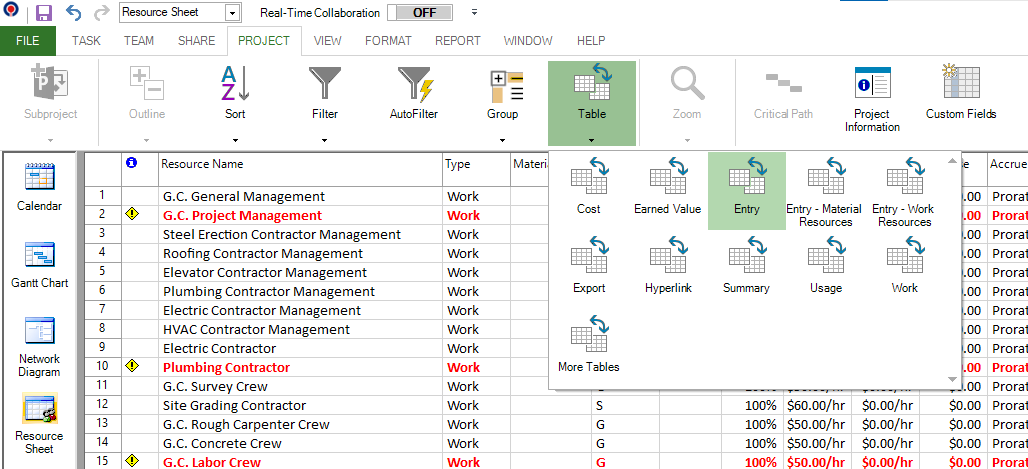Expand the Filter dropdown arrow
Screen dimensions: 1028x469
(325, 140)
